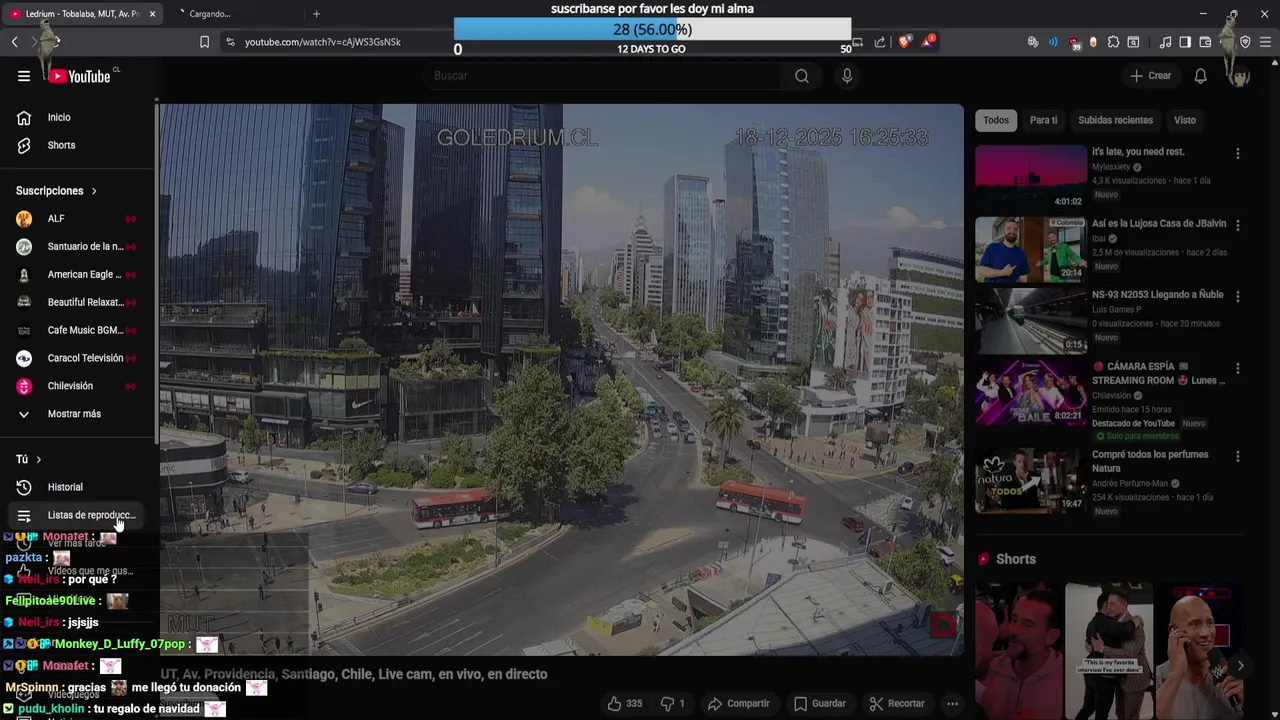The image size is (1280, 720).
Task: Click the address bar URL
Action: click(323, 42)
